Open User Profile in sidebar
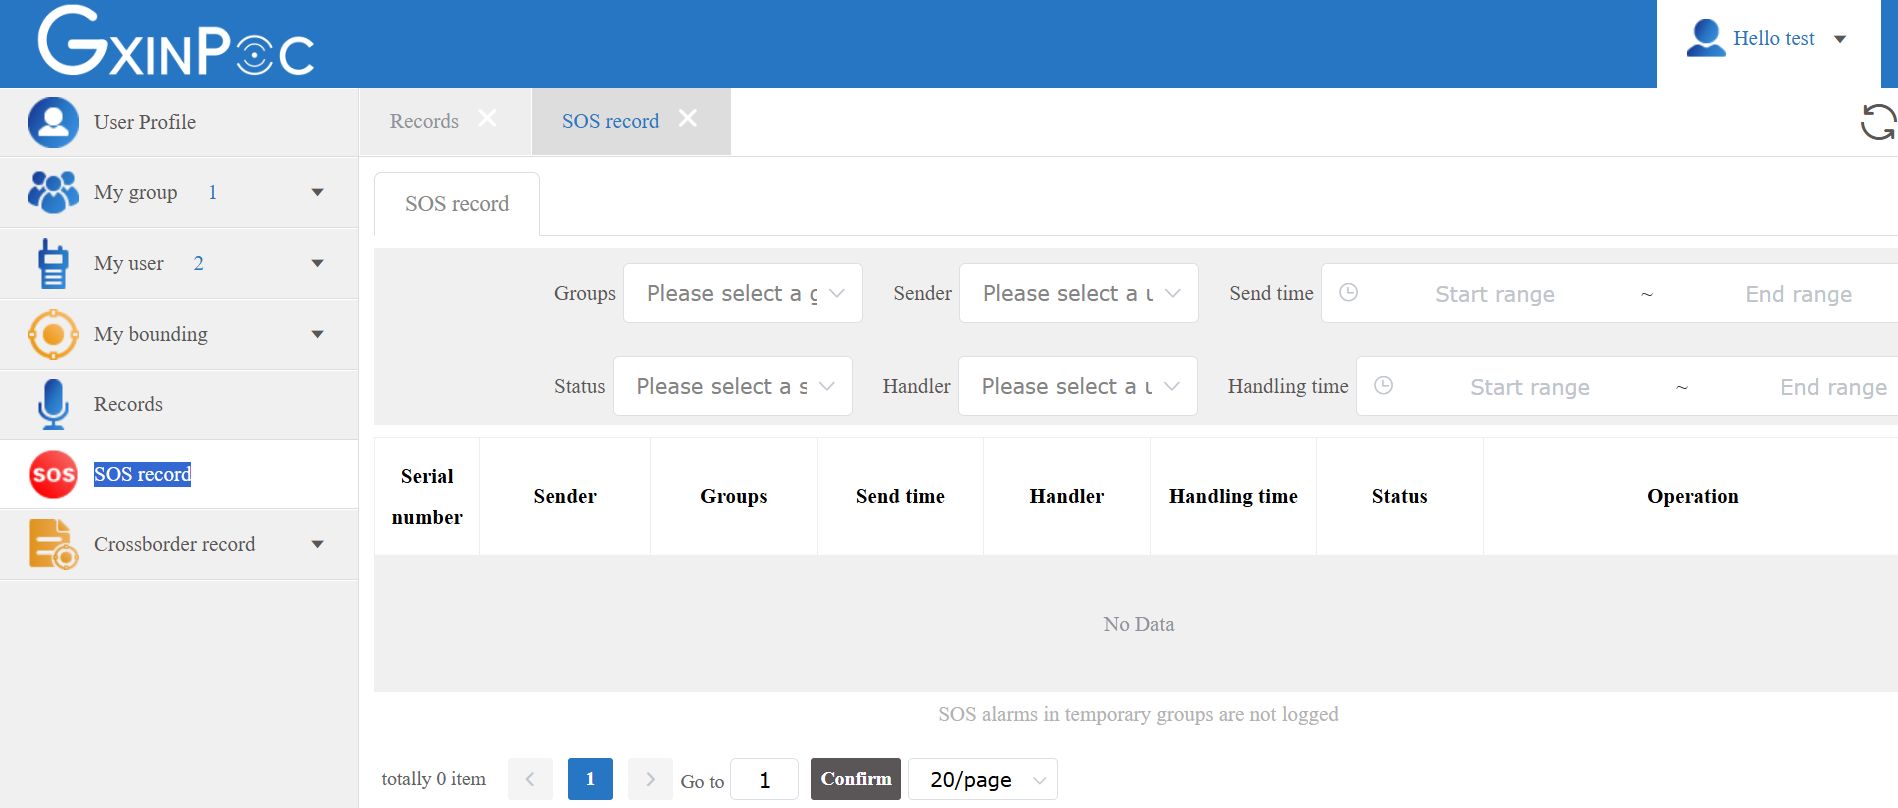 tap(179, 122)
